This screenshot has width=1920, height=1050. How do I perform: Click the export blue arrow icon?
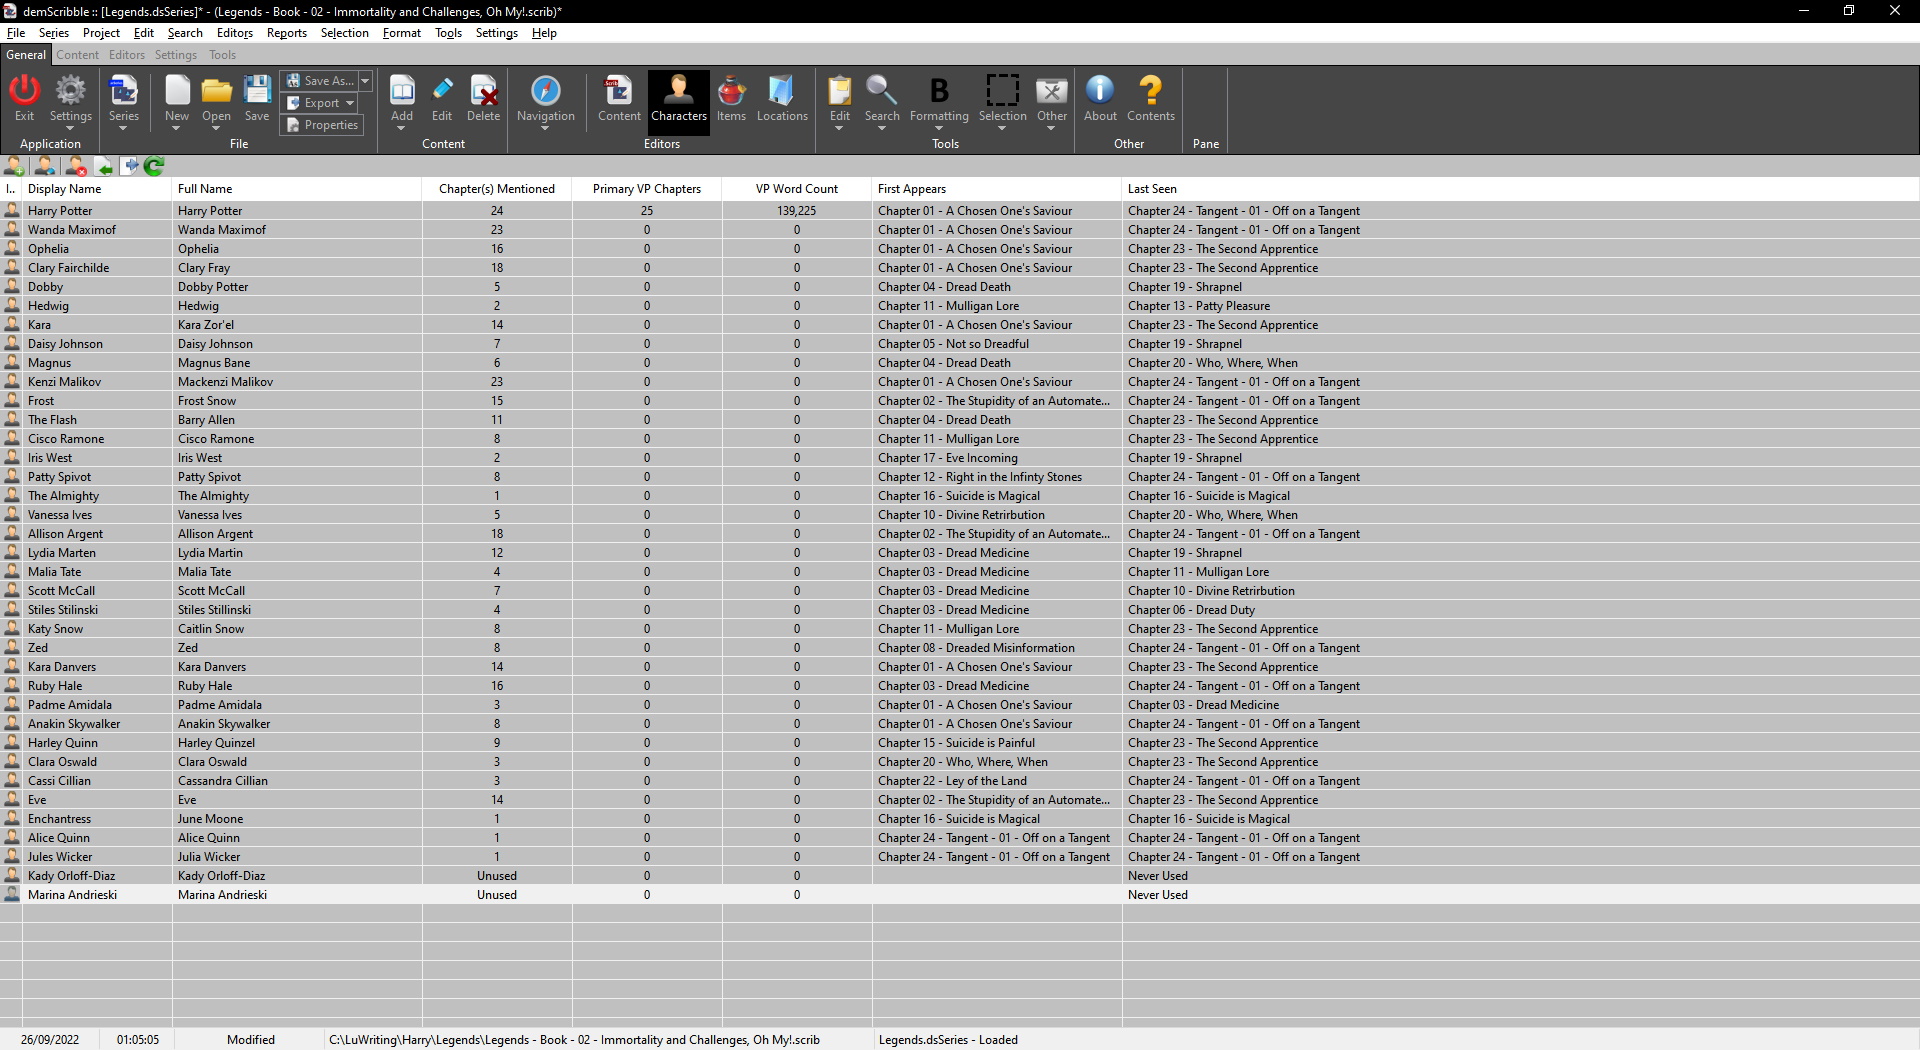[130, 166]
